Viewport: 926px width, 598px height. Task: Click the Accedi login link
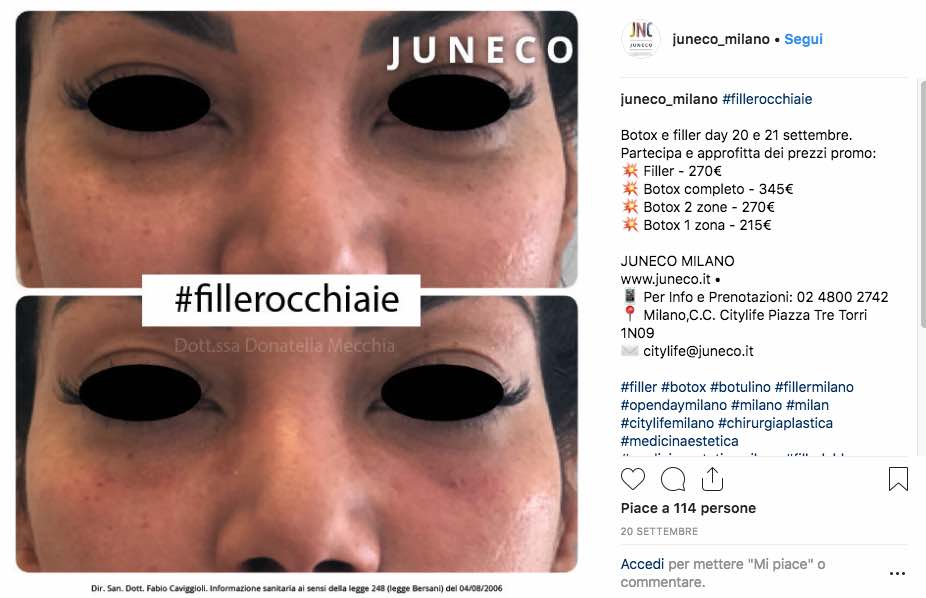point(642,564)
